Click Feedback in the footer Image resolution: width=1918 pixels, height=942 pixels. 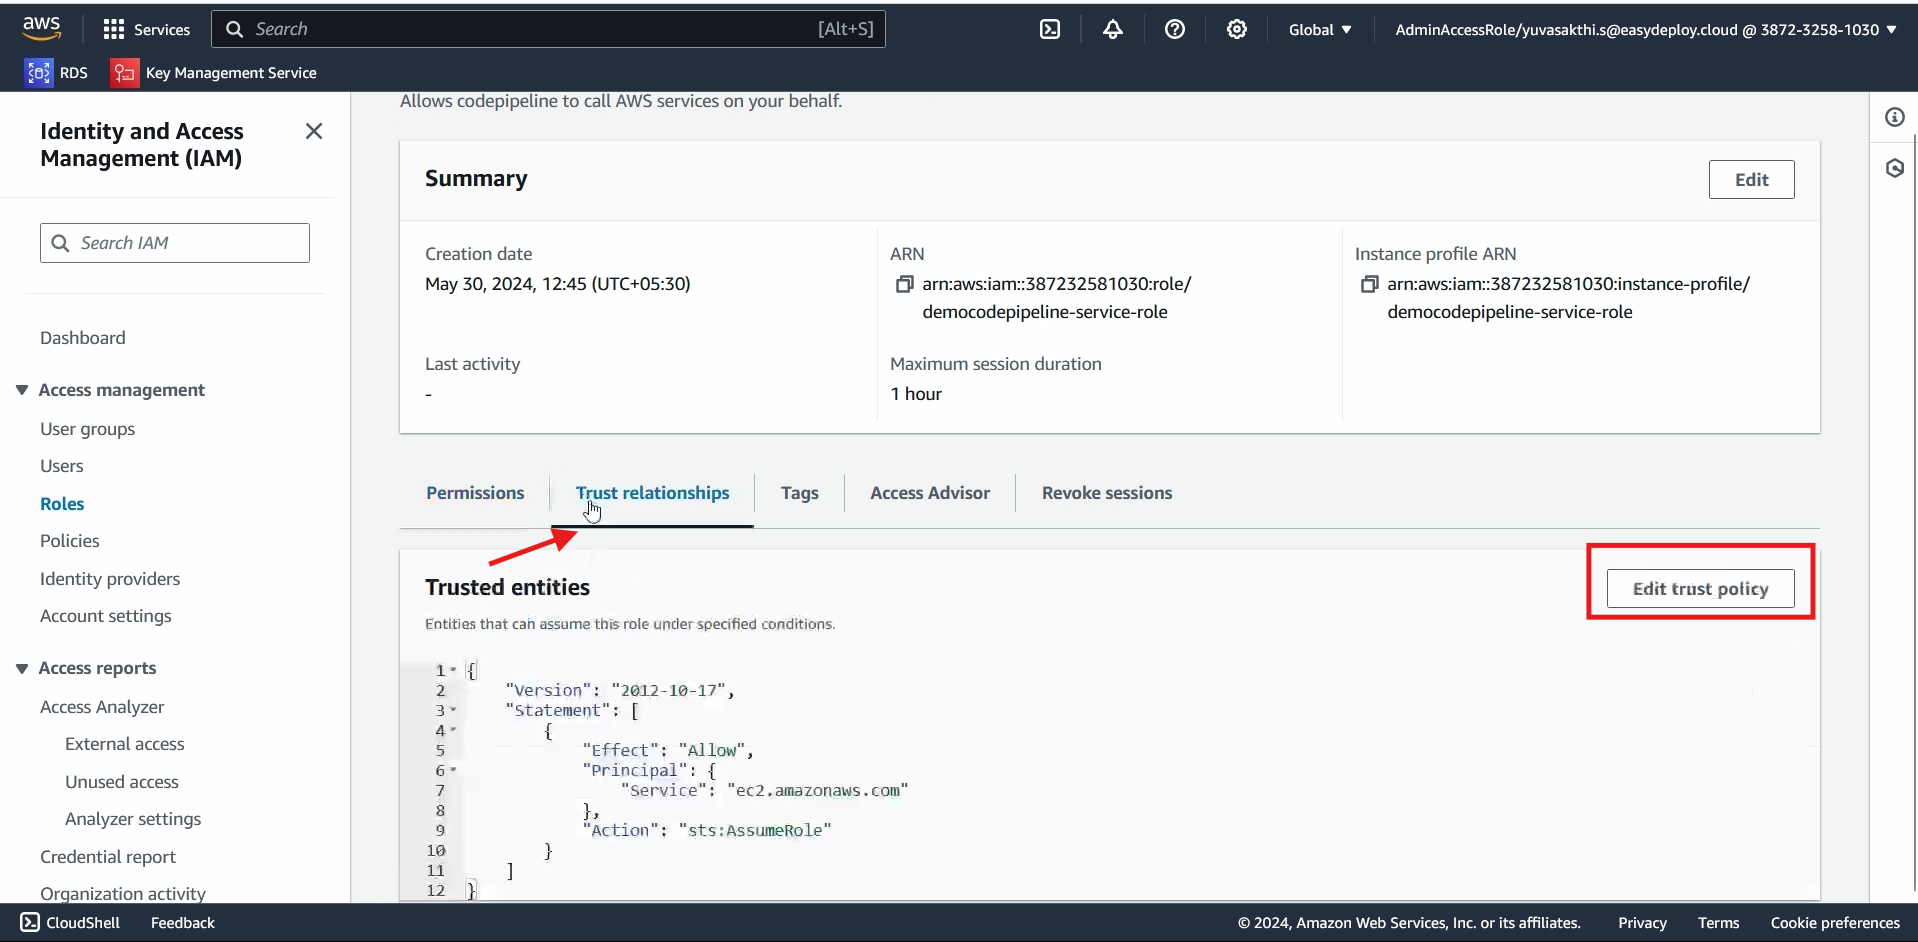183,922
